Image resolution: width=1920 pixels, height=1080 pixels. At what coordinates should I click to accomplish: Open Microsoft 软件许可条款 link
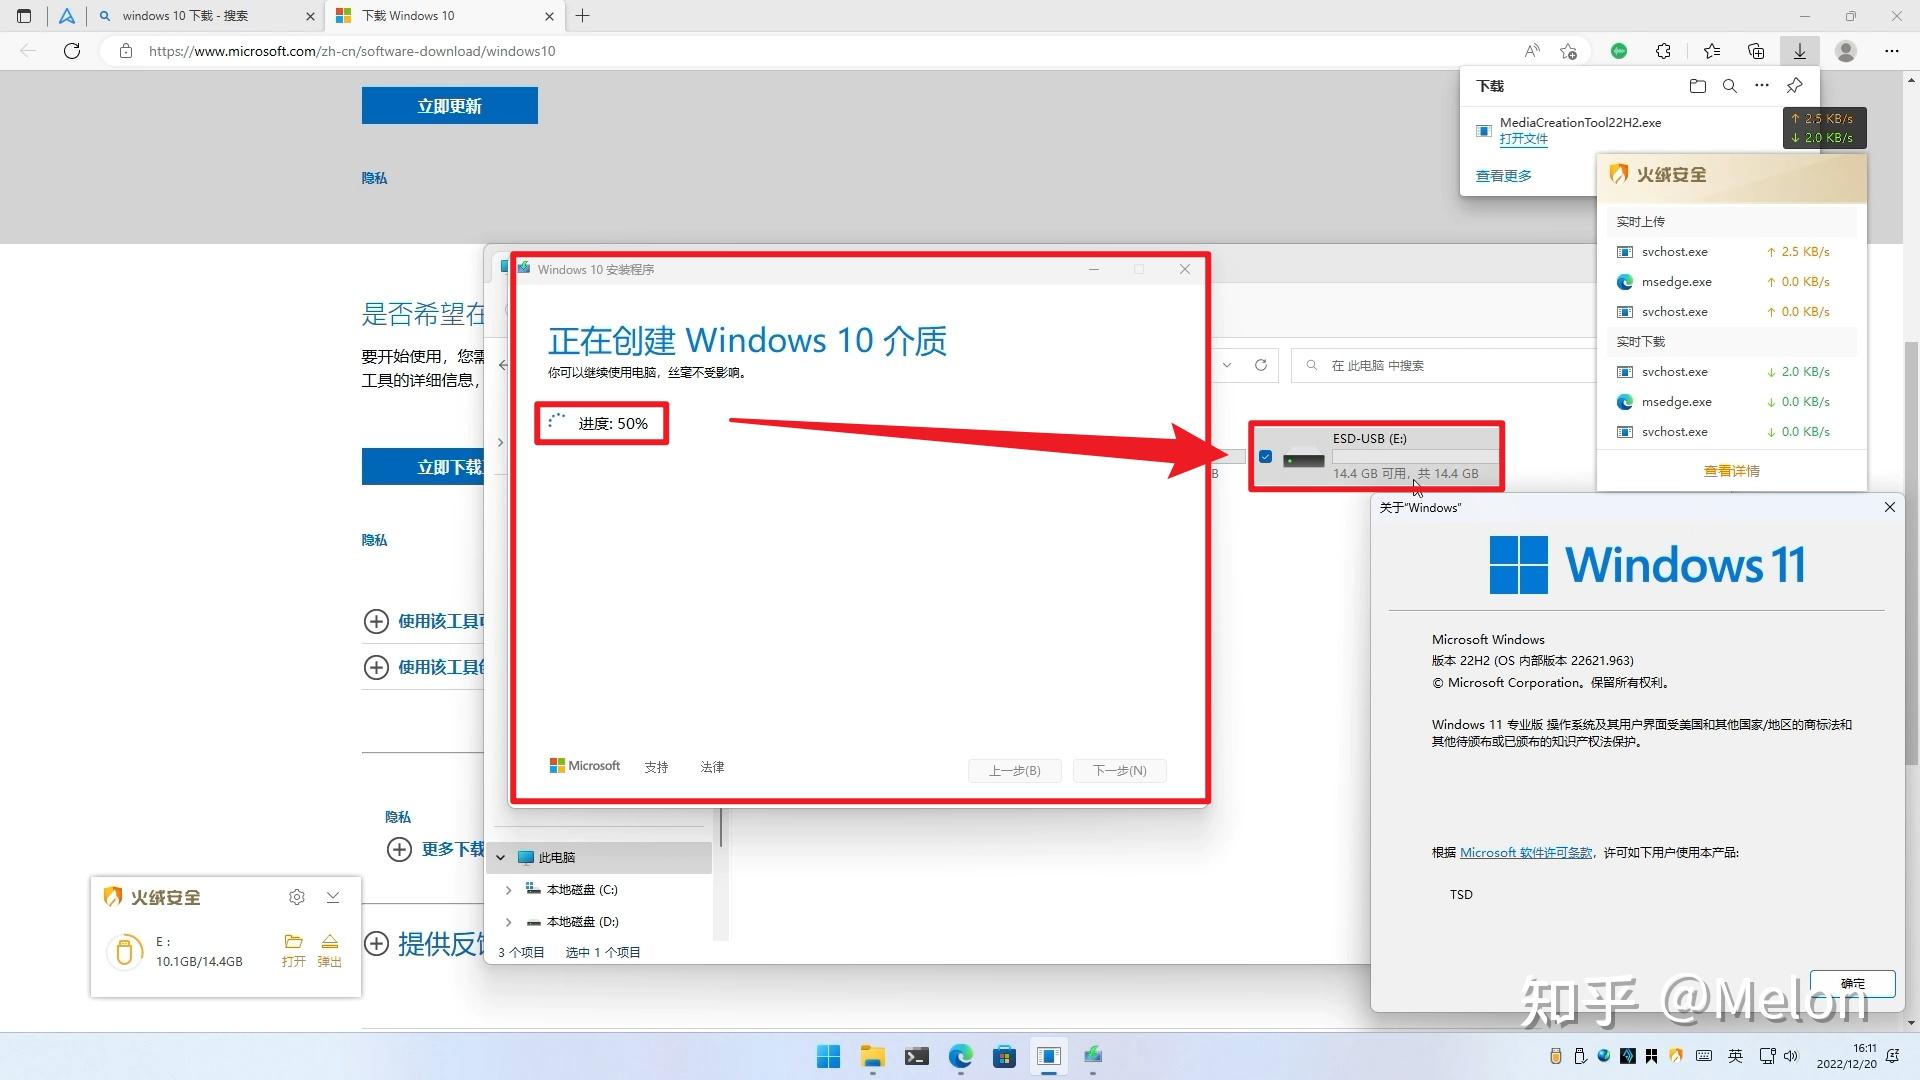(1526, 852)
